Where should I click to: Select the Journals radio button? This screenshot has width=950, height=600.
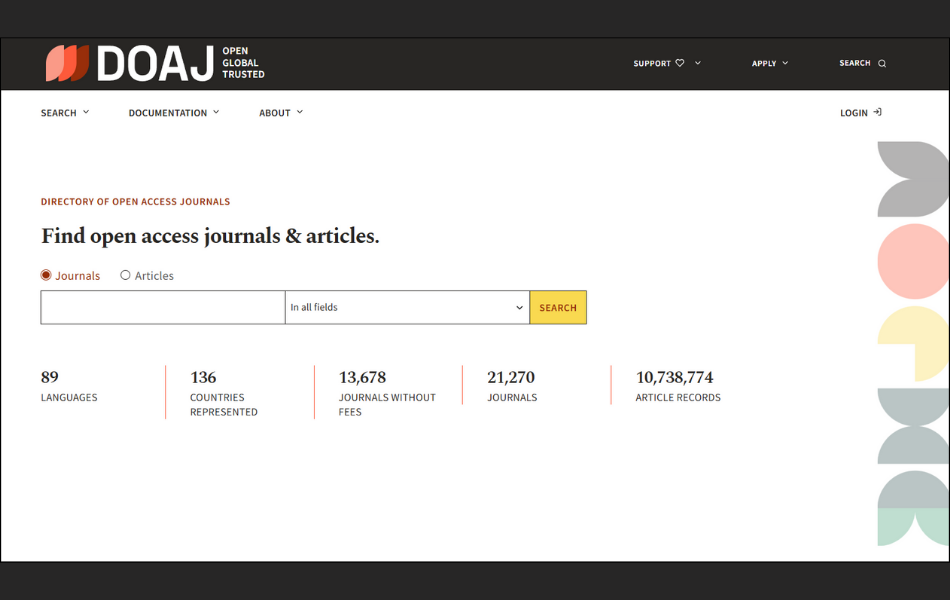46,275
